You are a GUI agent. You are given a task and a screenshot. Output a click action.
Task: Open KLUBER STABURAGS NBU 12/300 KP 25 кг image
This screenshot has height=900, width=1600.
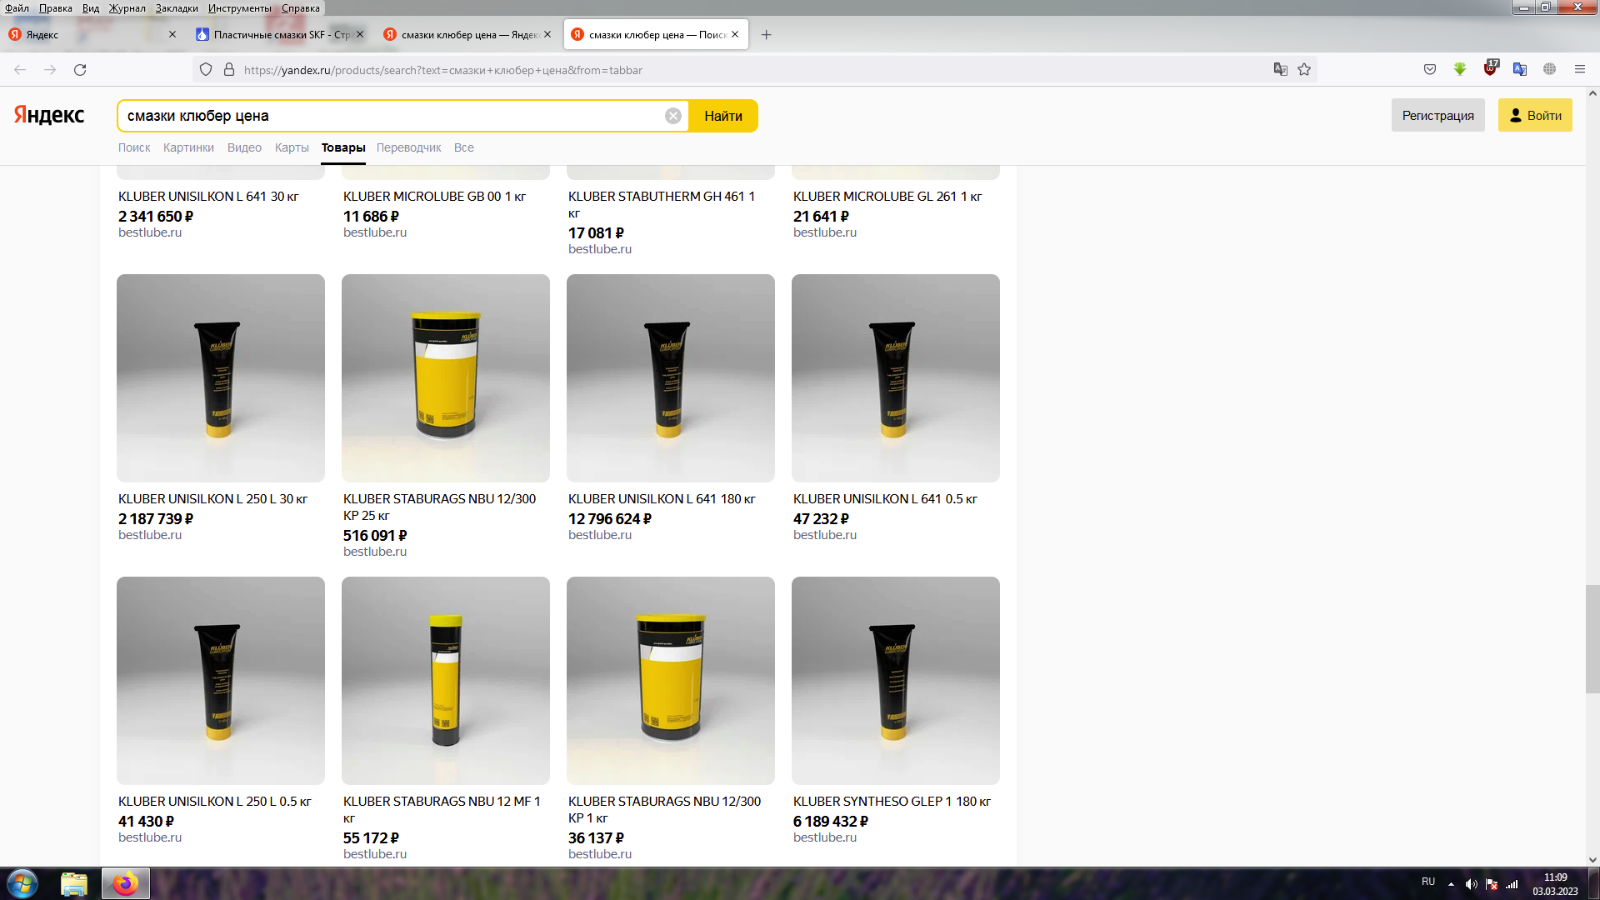[446, 378]
